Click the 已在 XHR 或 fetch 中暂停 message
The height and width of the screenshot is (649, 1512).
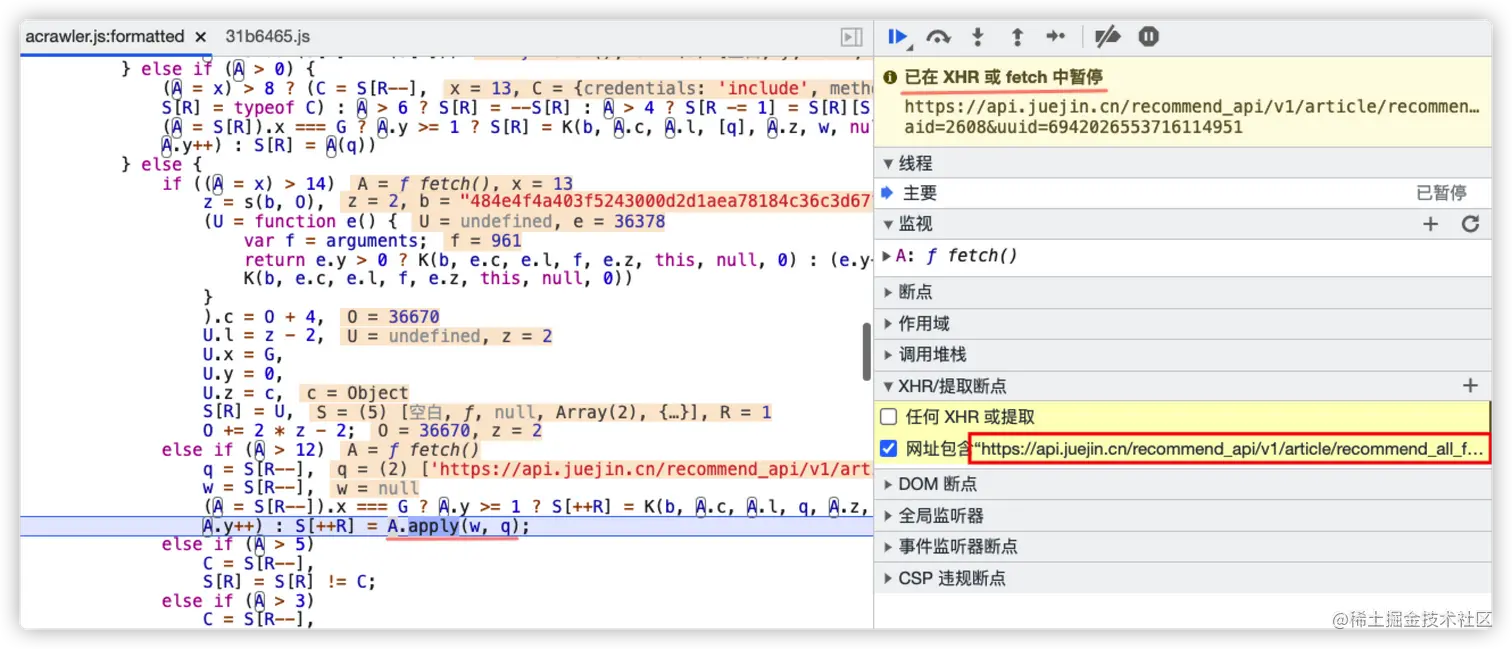pos(1004,77)
